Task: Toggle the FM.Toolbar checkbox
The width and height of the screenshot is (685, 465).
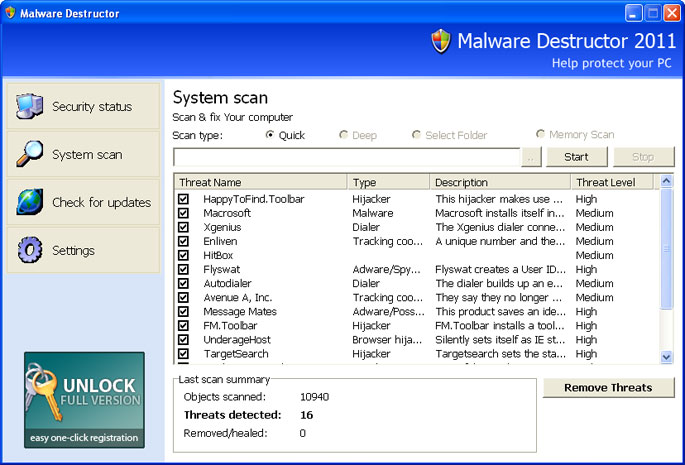Action: [183, 326]
